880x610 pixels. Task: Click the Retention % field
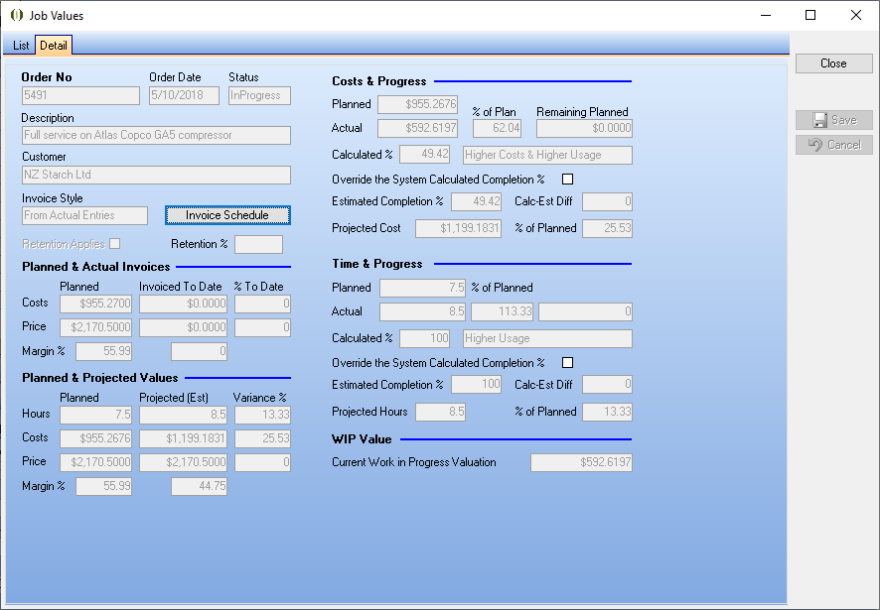click(258, 244)
